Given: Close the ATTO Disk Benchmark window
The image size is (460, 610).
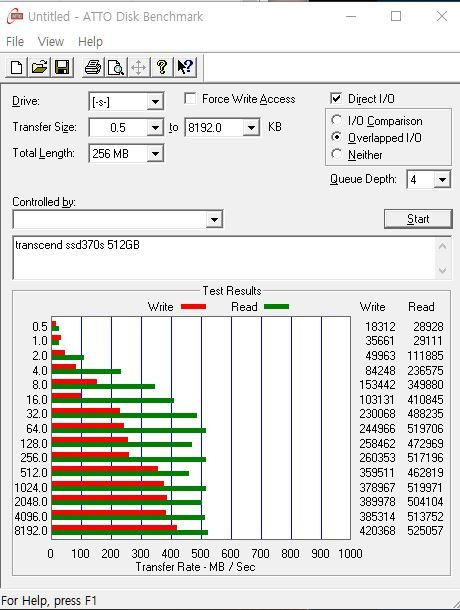Looking at the screenshot, I should point(442,16).
